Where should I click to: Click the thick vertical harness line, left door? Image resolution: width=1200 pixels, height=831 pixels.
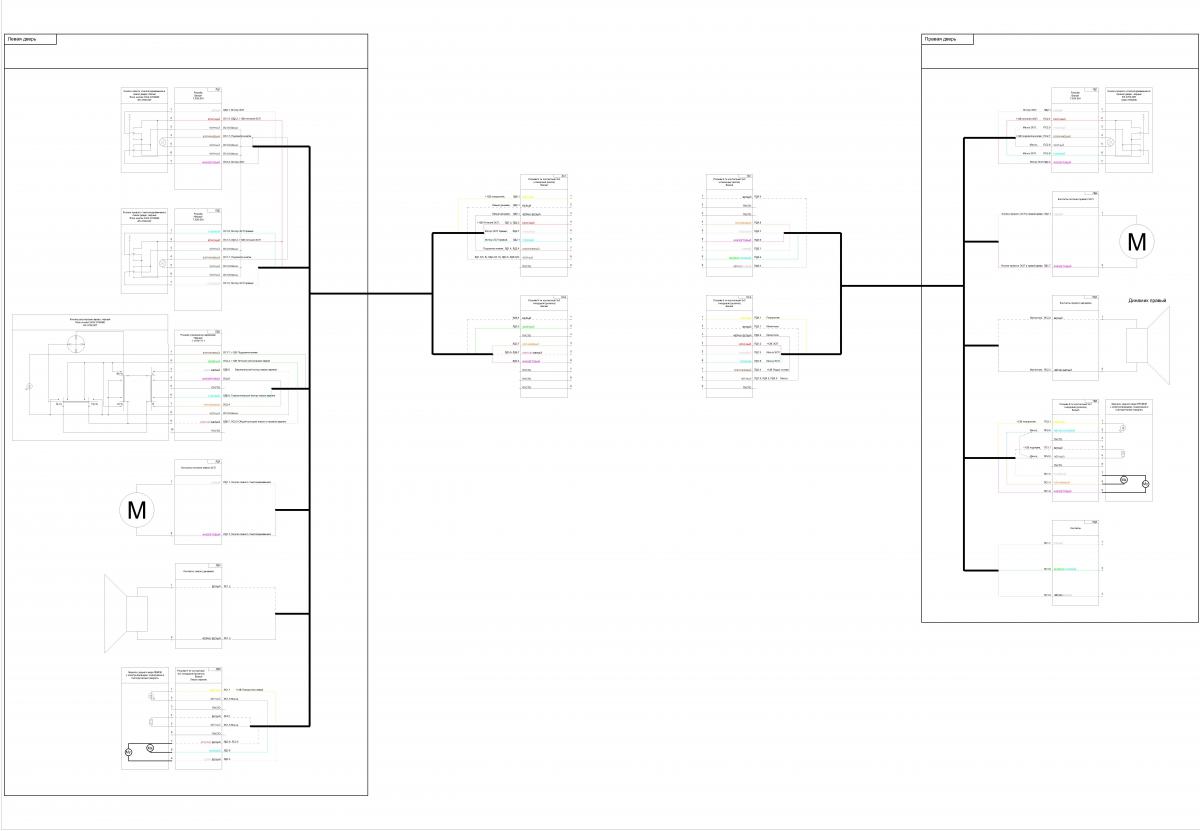(x=310, y=430)
